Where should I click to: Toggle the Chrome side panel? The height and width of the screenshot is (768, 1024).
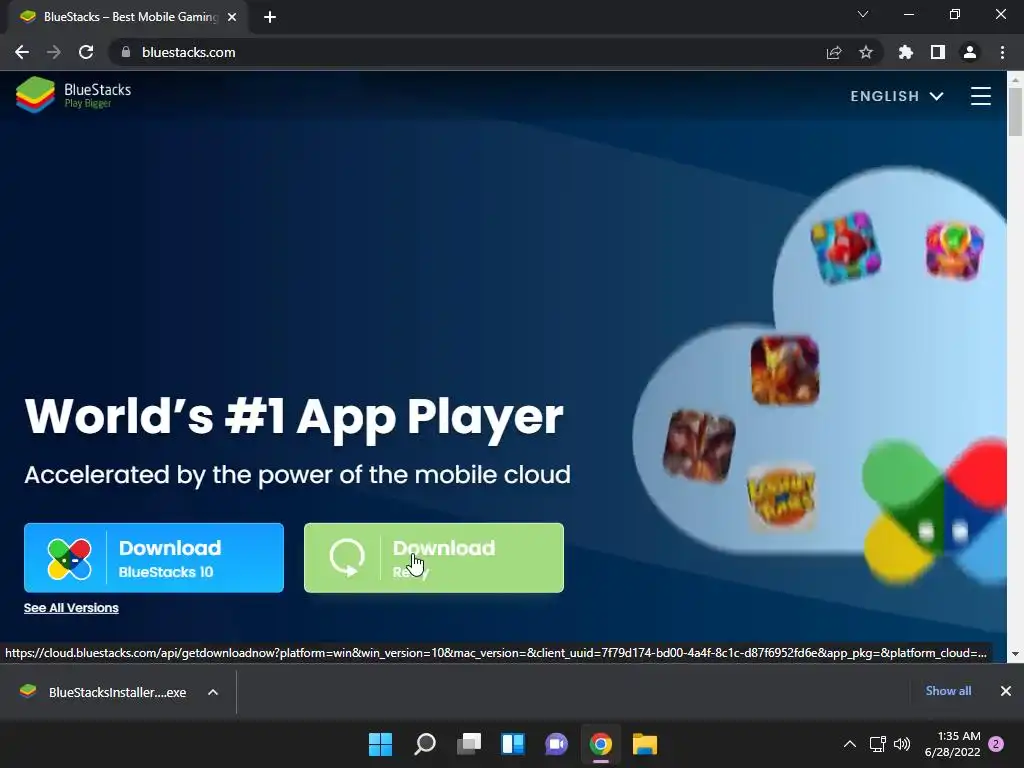click(938, 52)
